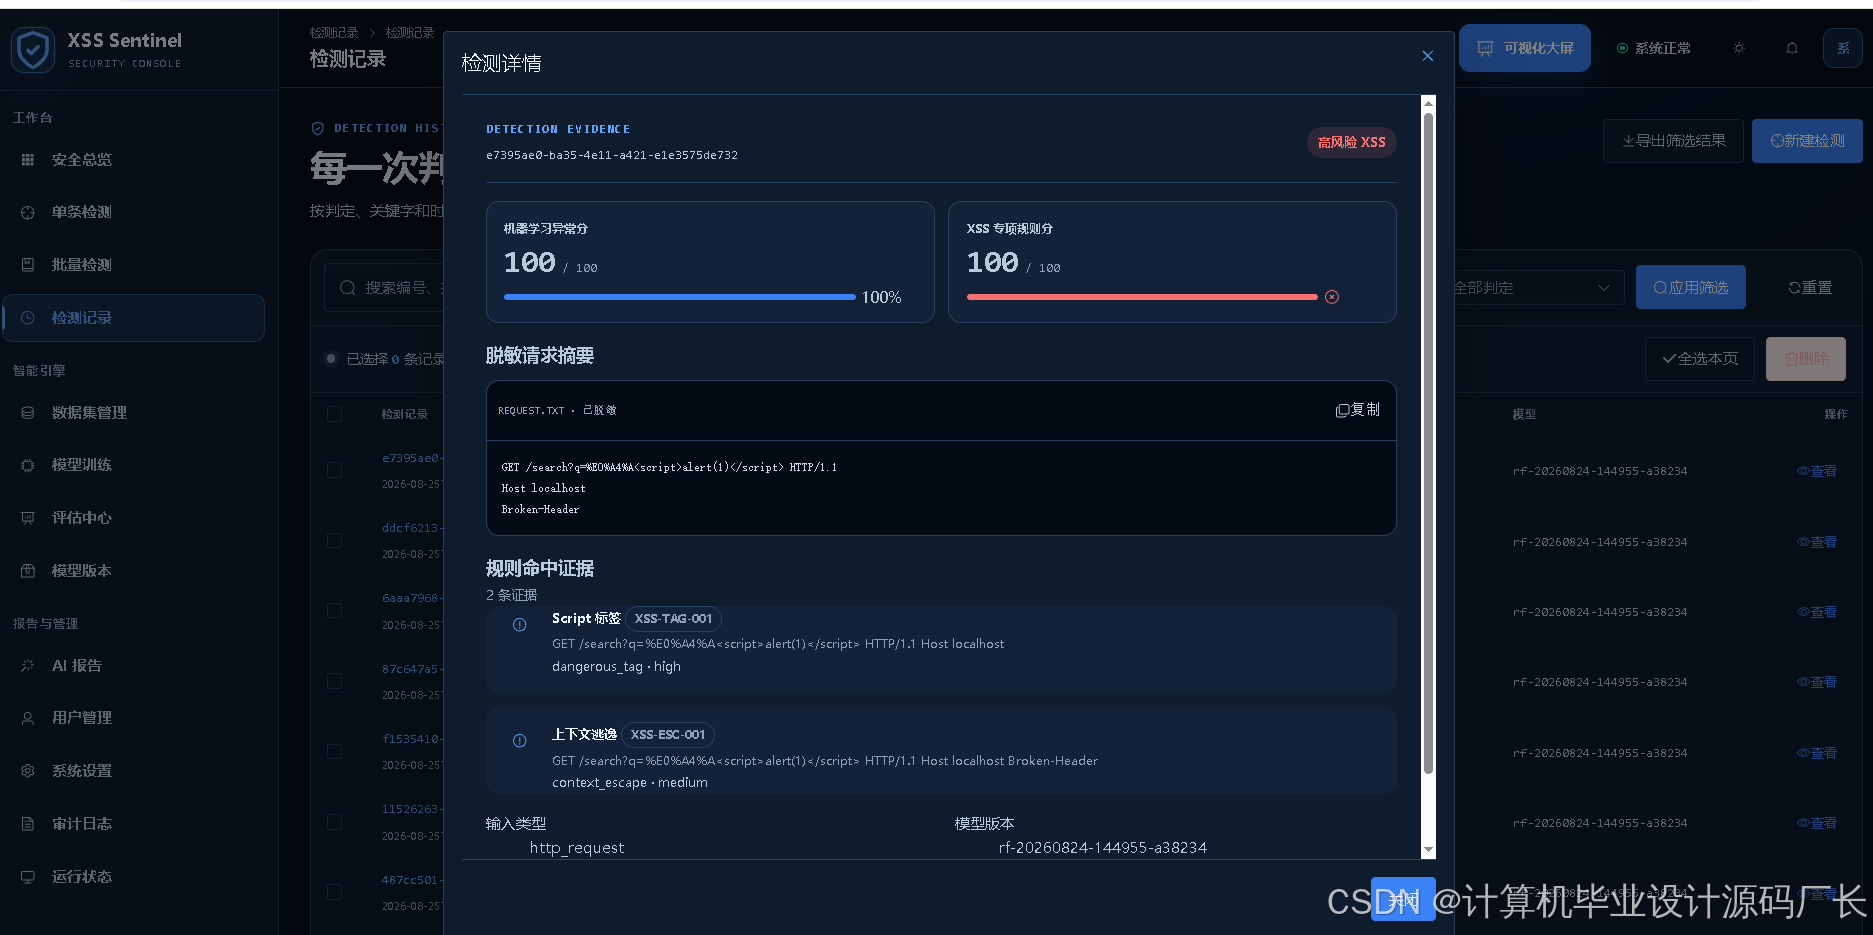Open the 可视化大屏 button

pyautogui.click(x=1525, y=48)
